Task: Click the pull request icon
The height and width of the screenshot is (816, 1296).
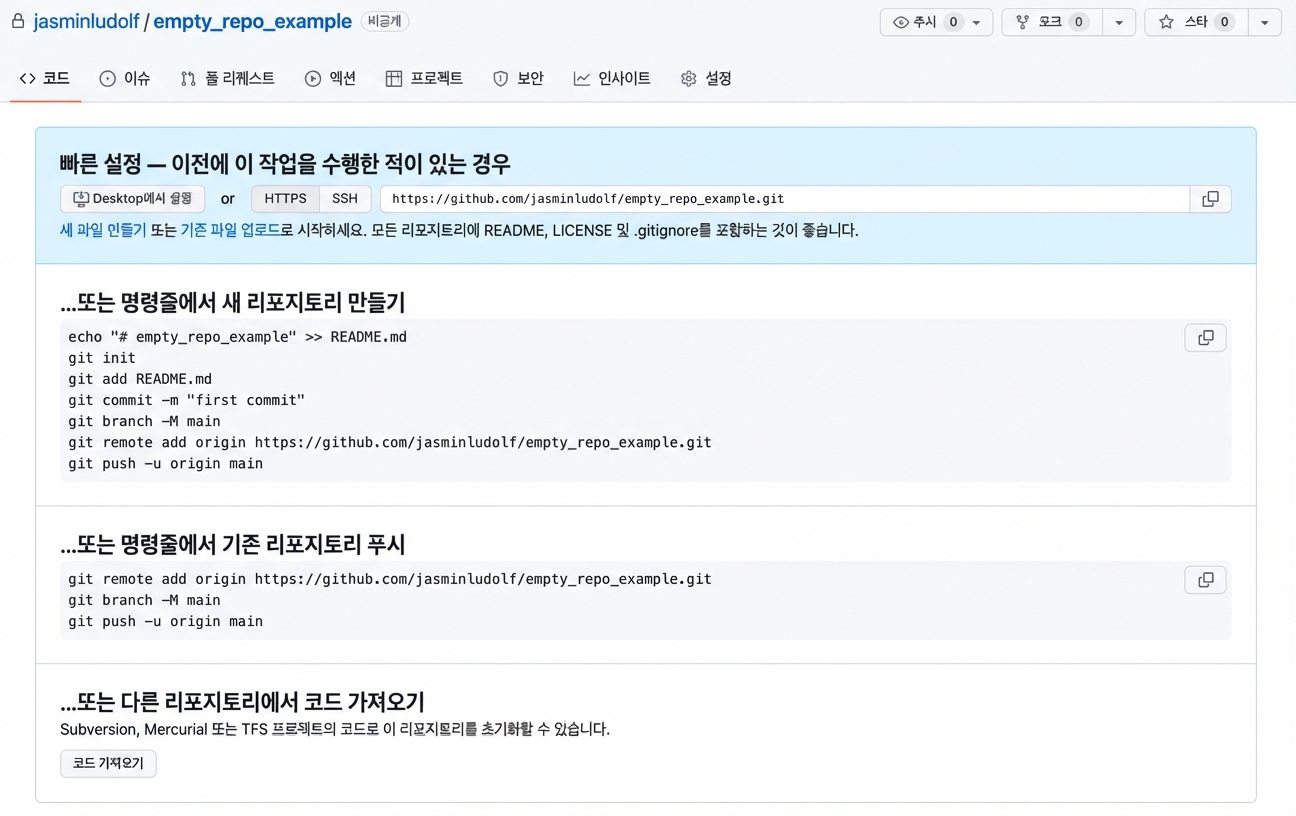Action: pos(188,79)
